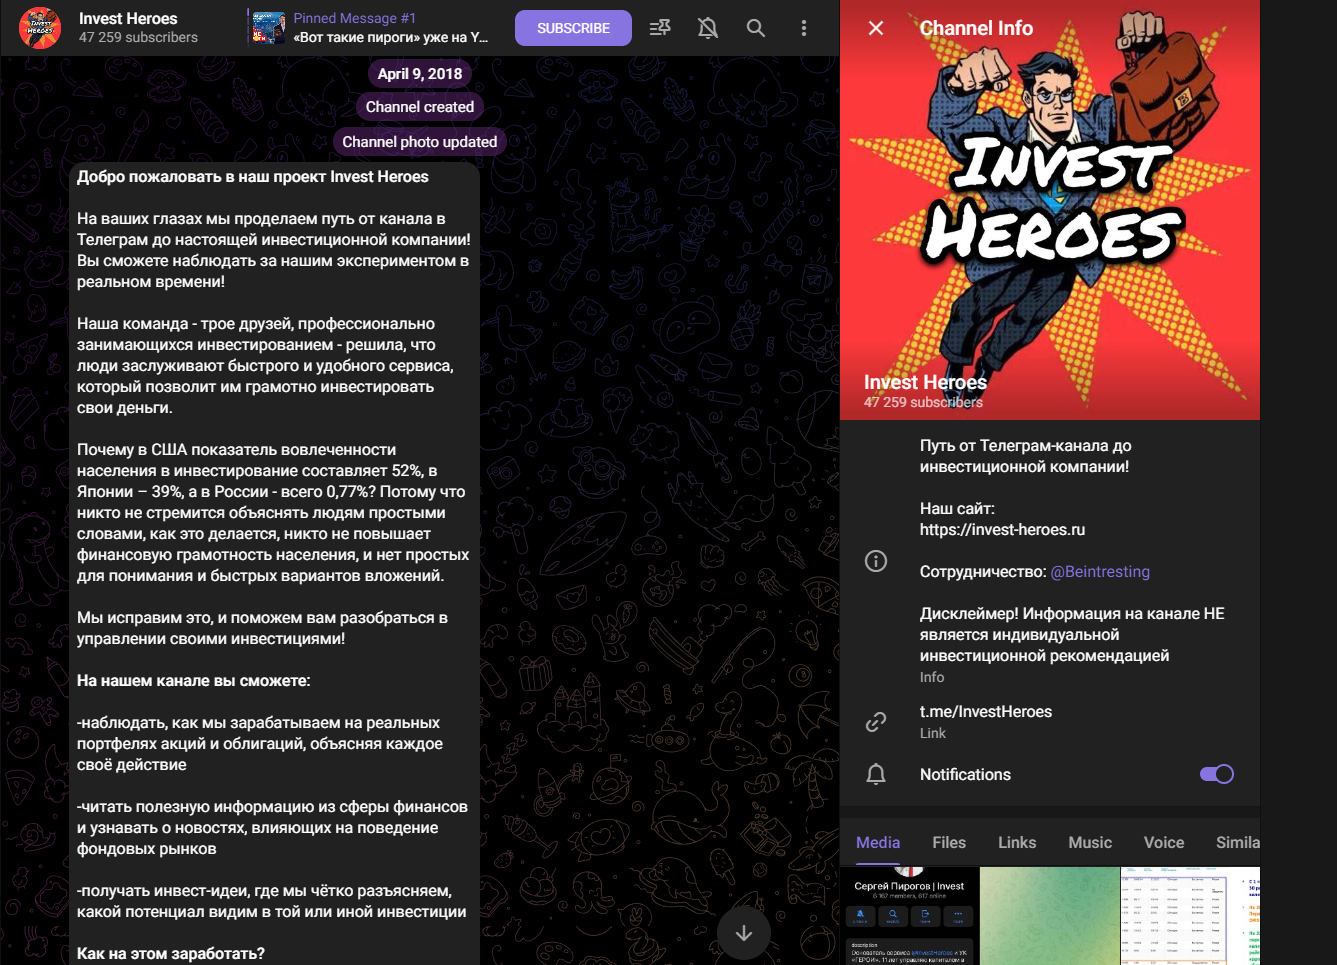Open the spreadsheet table media thumbnail
Image resolution: width=1337 pixels, height=965 pixels.
point(1190,916)
